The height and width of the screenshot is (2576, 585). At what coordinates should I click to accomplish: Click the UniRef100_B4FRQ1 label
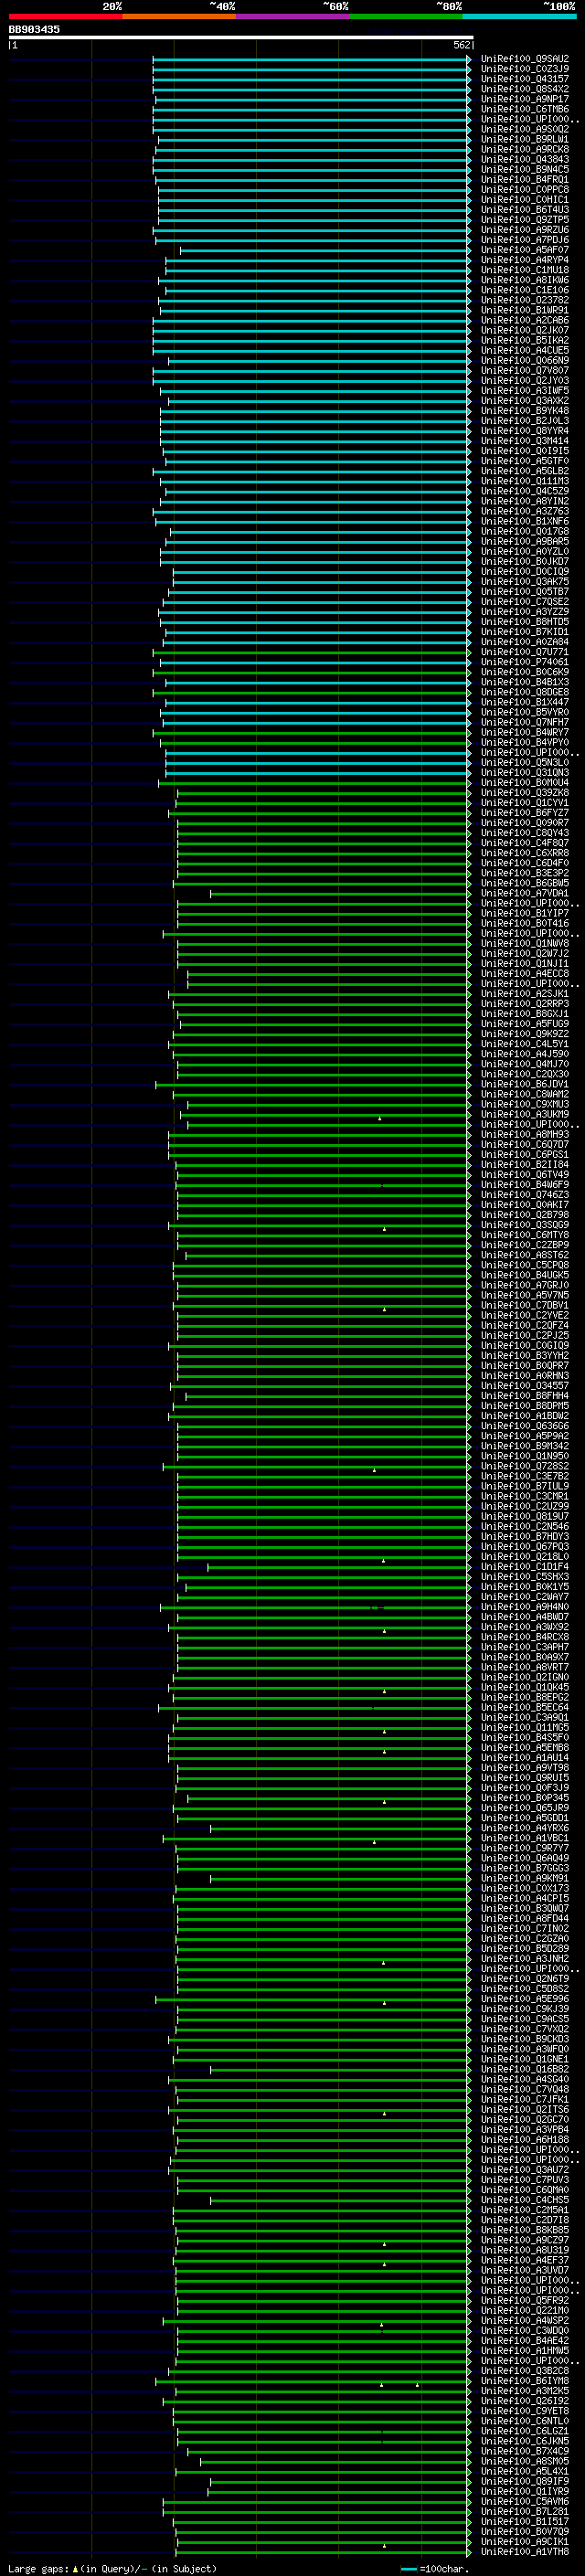coord(525,179)
